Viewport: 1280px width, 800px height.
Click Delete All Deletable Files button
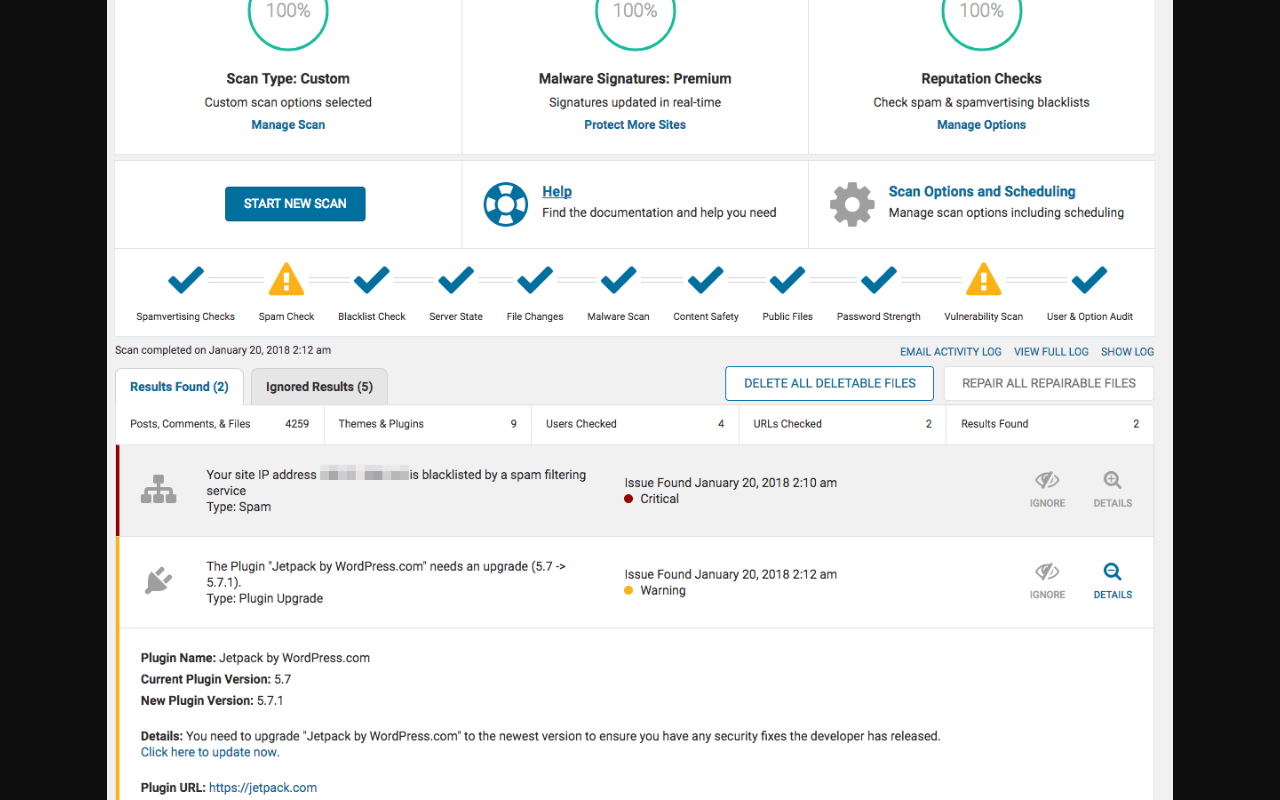tap(829, 383)
